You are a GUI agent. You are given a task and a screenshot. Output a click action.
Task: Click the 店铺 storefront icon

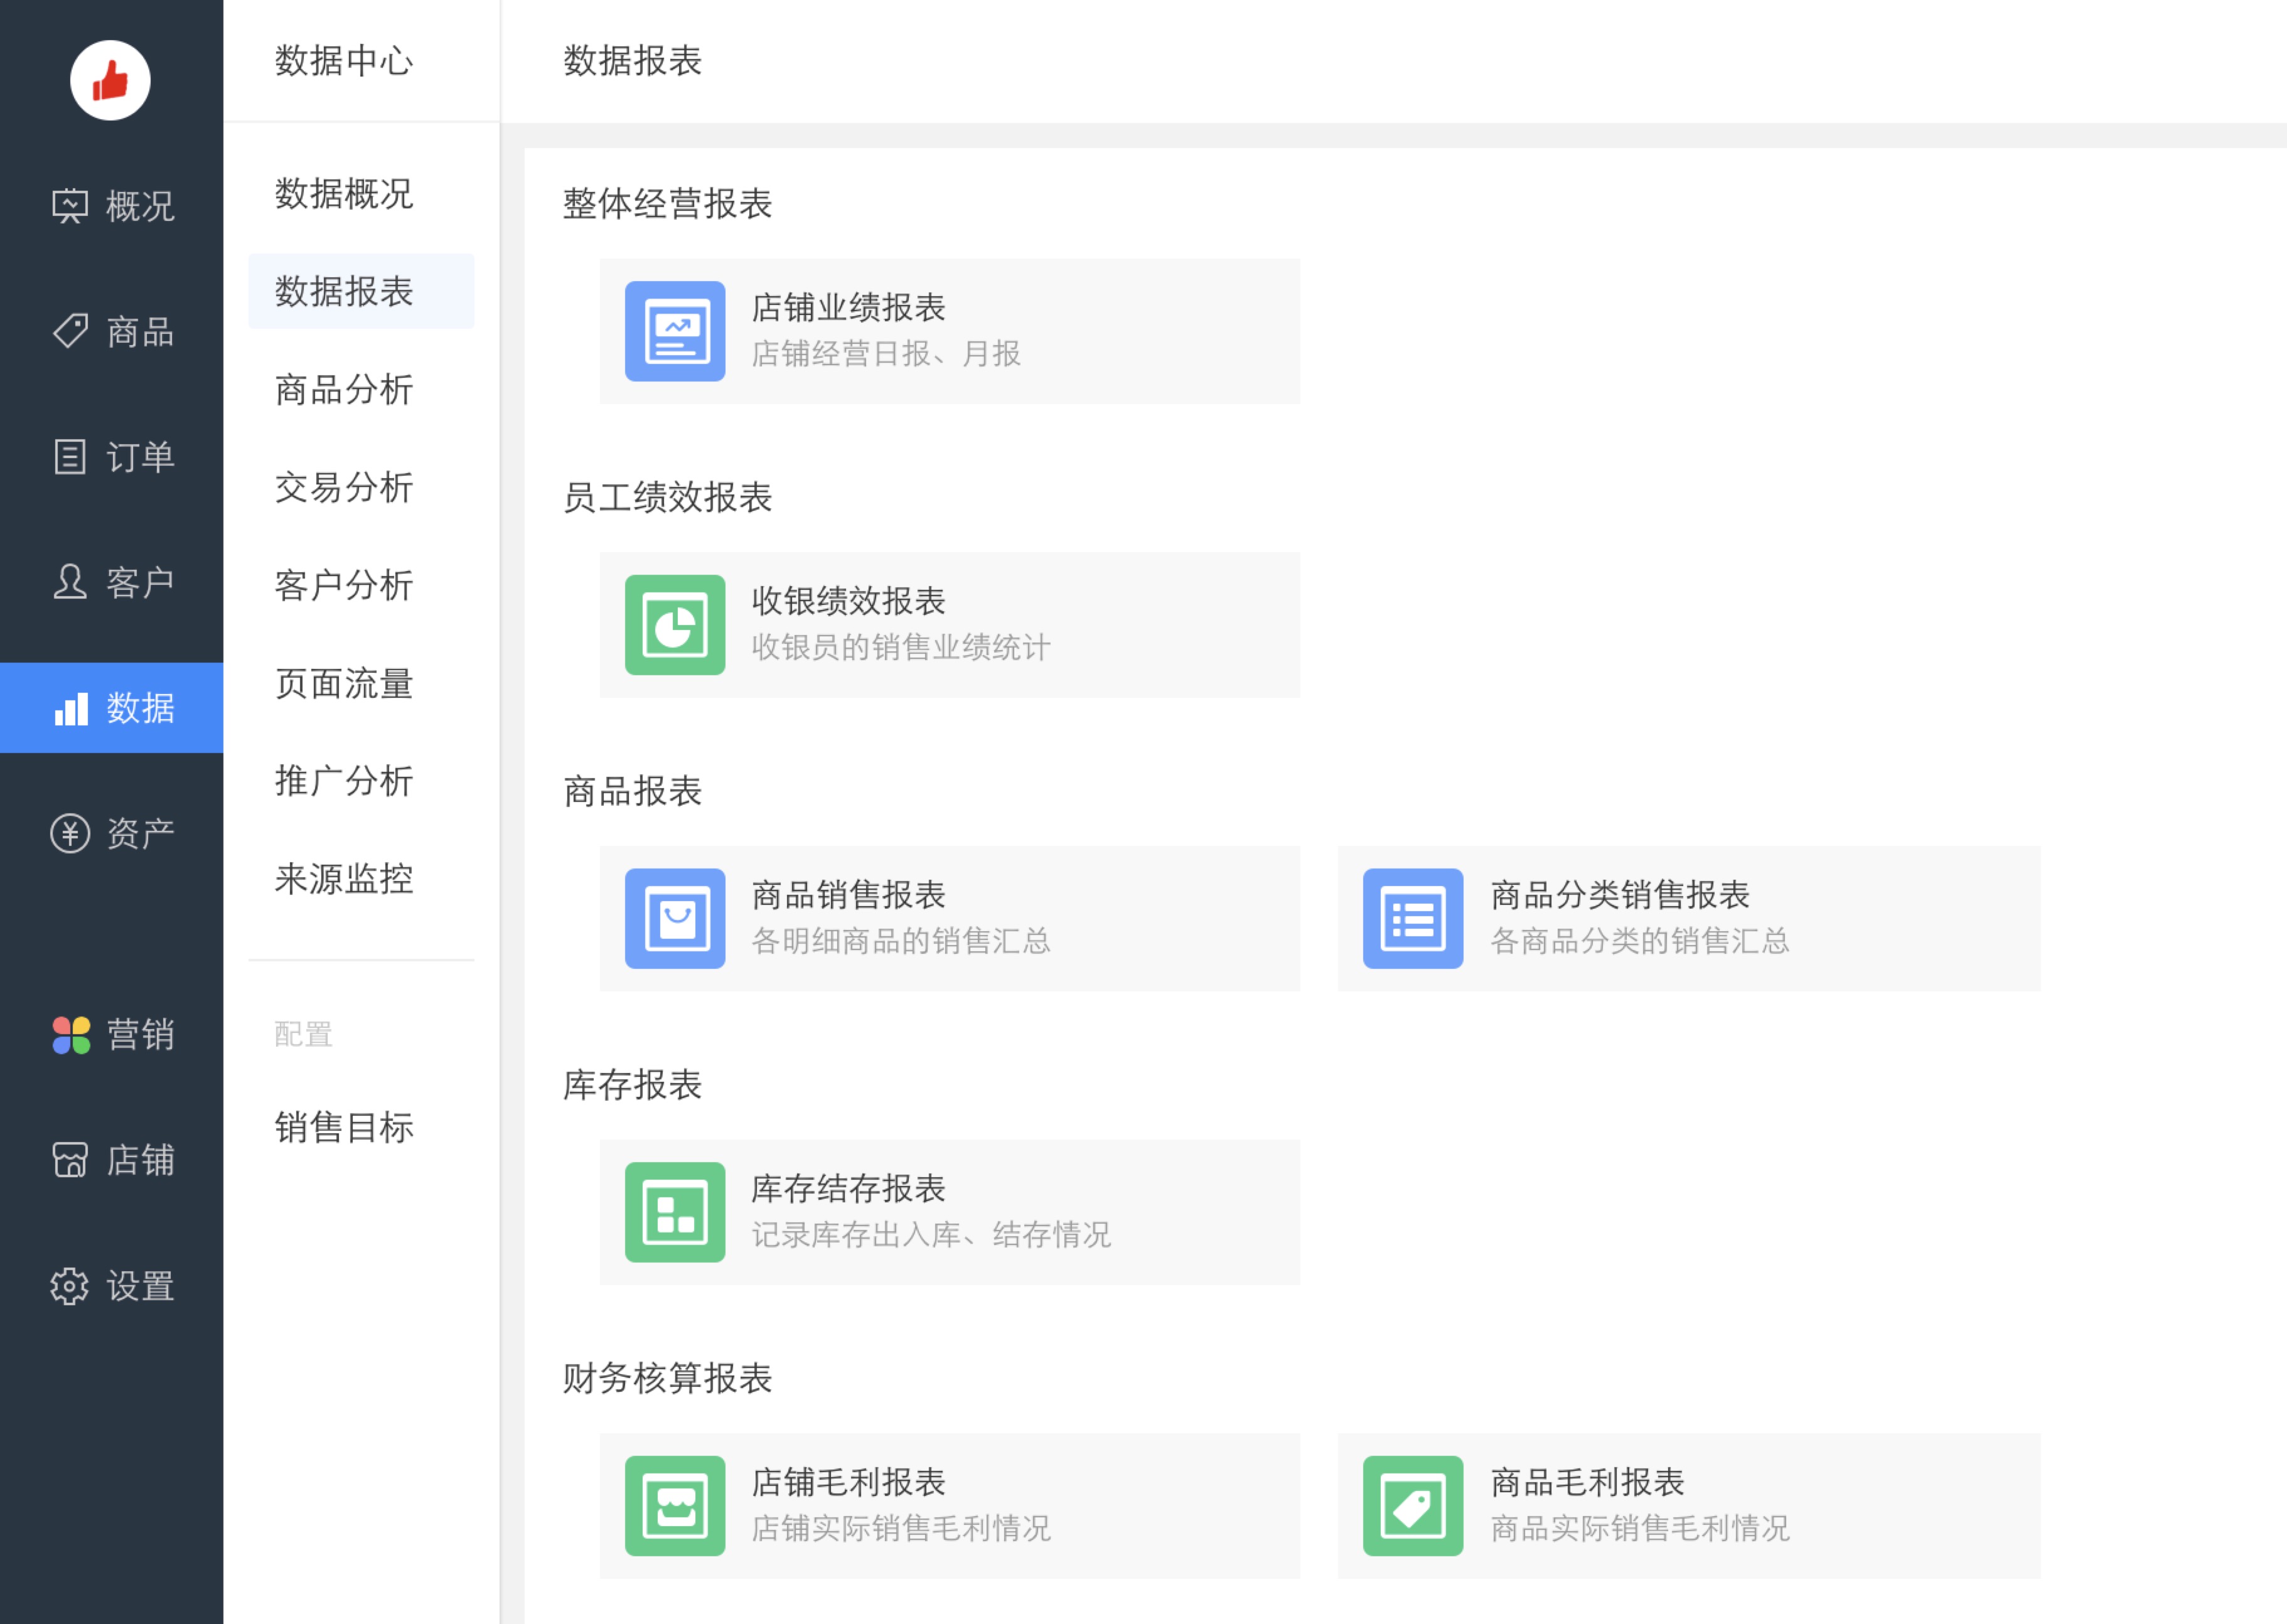coord(70,1160)
